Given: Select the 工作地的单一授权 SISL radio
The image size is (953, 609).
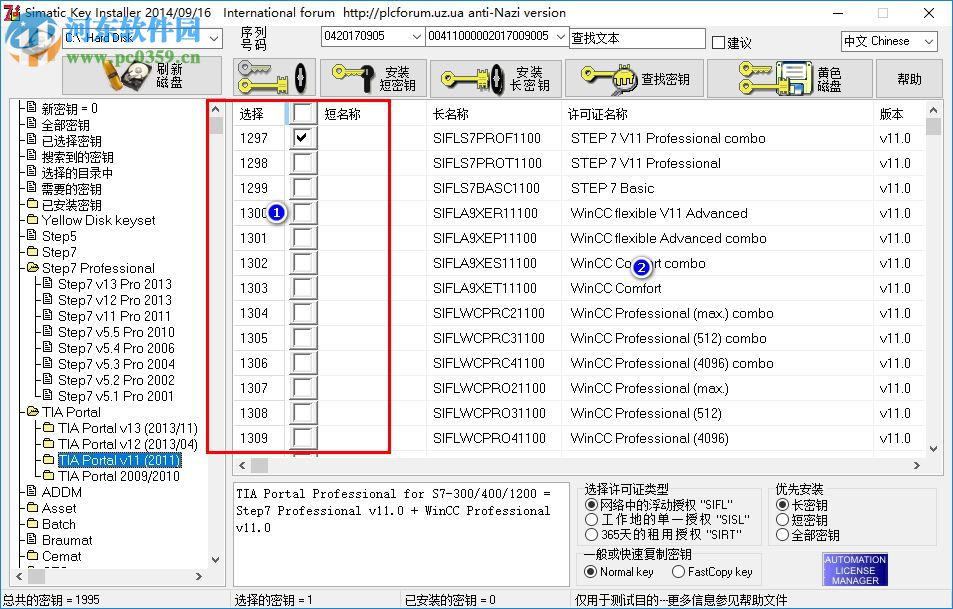Looking at the screenshot, I should tap(591, 520).
